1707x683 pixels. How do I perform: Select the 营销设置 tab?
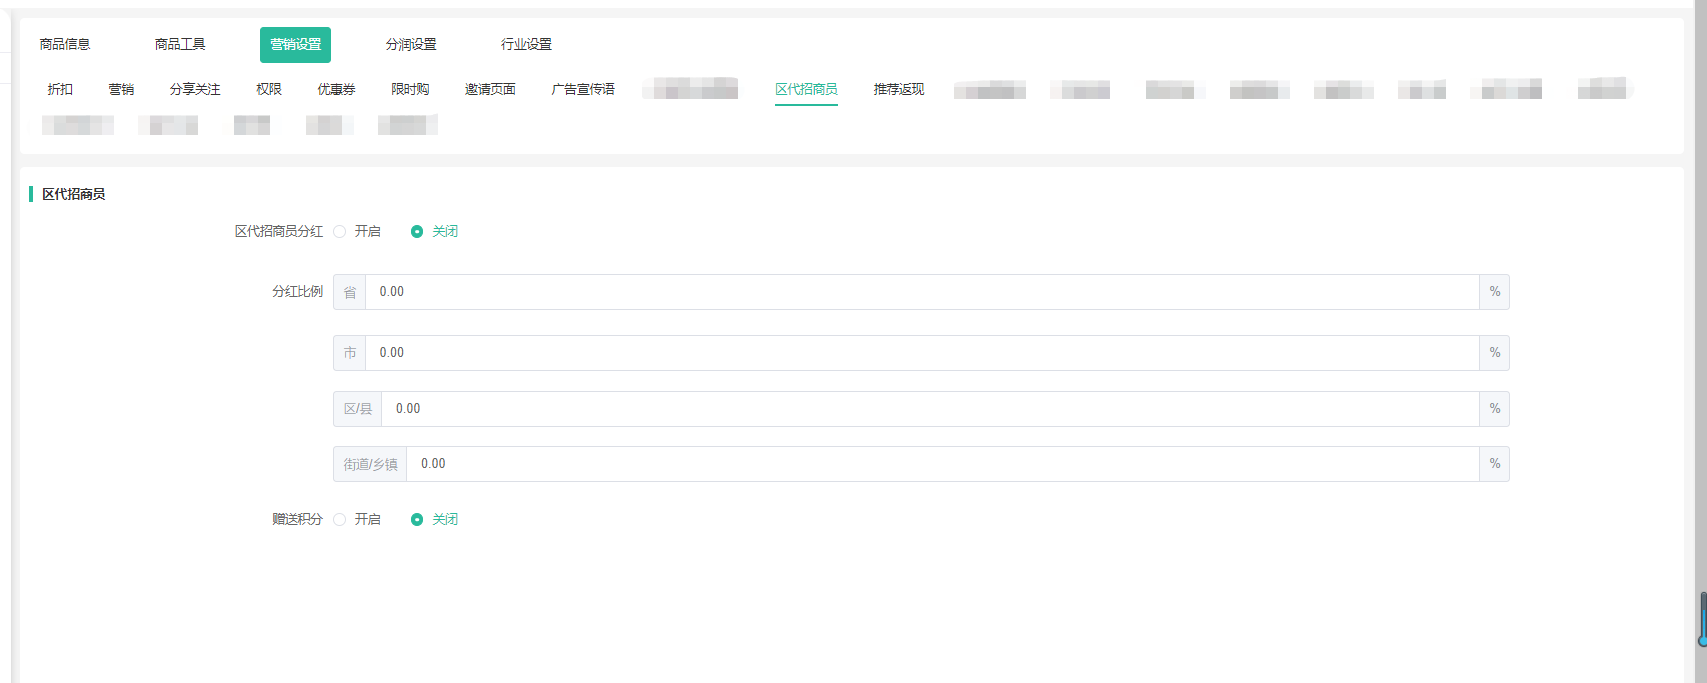point(295,44)
